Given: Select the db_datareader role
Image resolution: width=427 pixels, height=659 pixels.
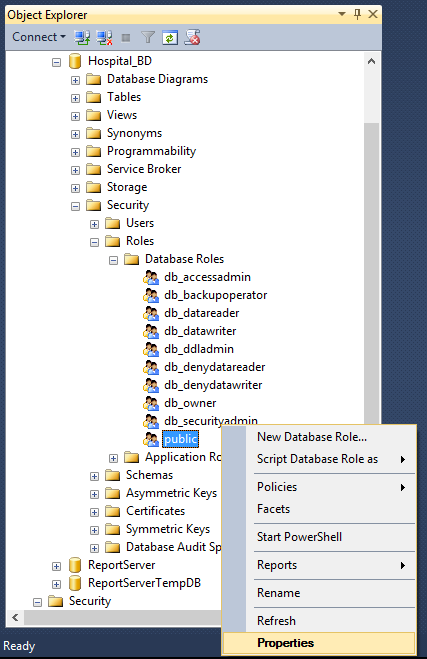Looking at the screenshot, I should pos(202,313).
